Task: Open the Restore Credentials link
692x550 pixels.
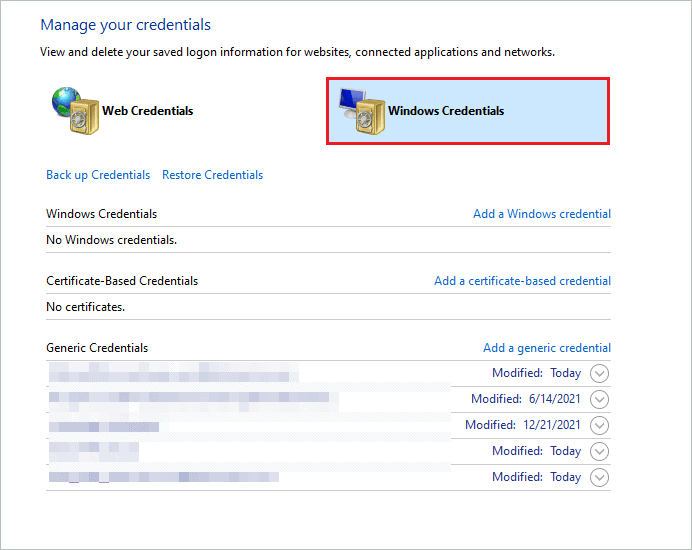Action: tap(212, 175)
